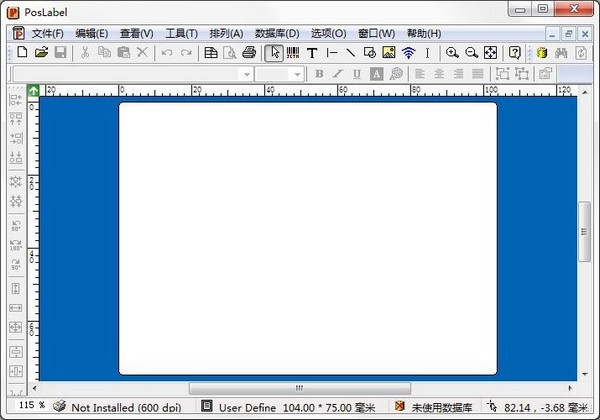The image size is (600, 420).
Task: Open the 排列(A) menu
Action: tap(226, 34)
